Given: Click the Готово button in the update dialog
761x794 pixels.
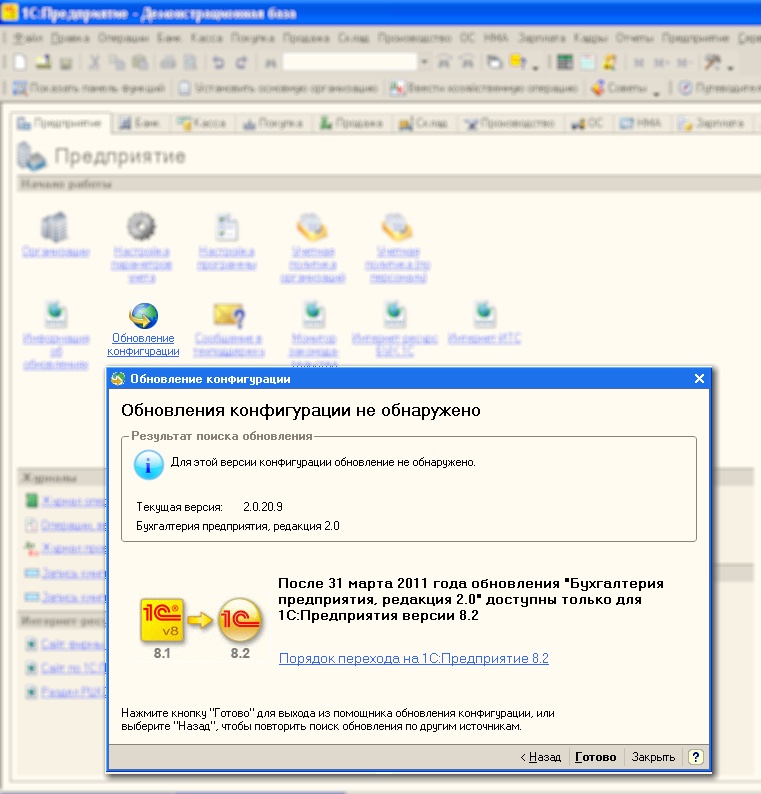Looking at the screenshot, I should pyautogui.click(x=595, y=757).
